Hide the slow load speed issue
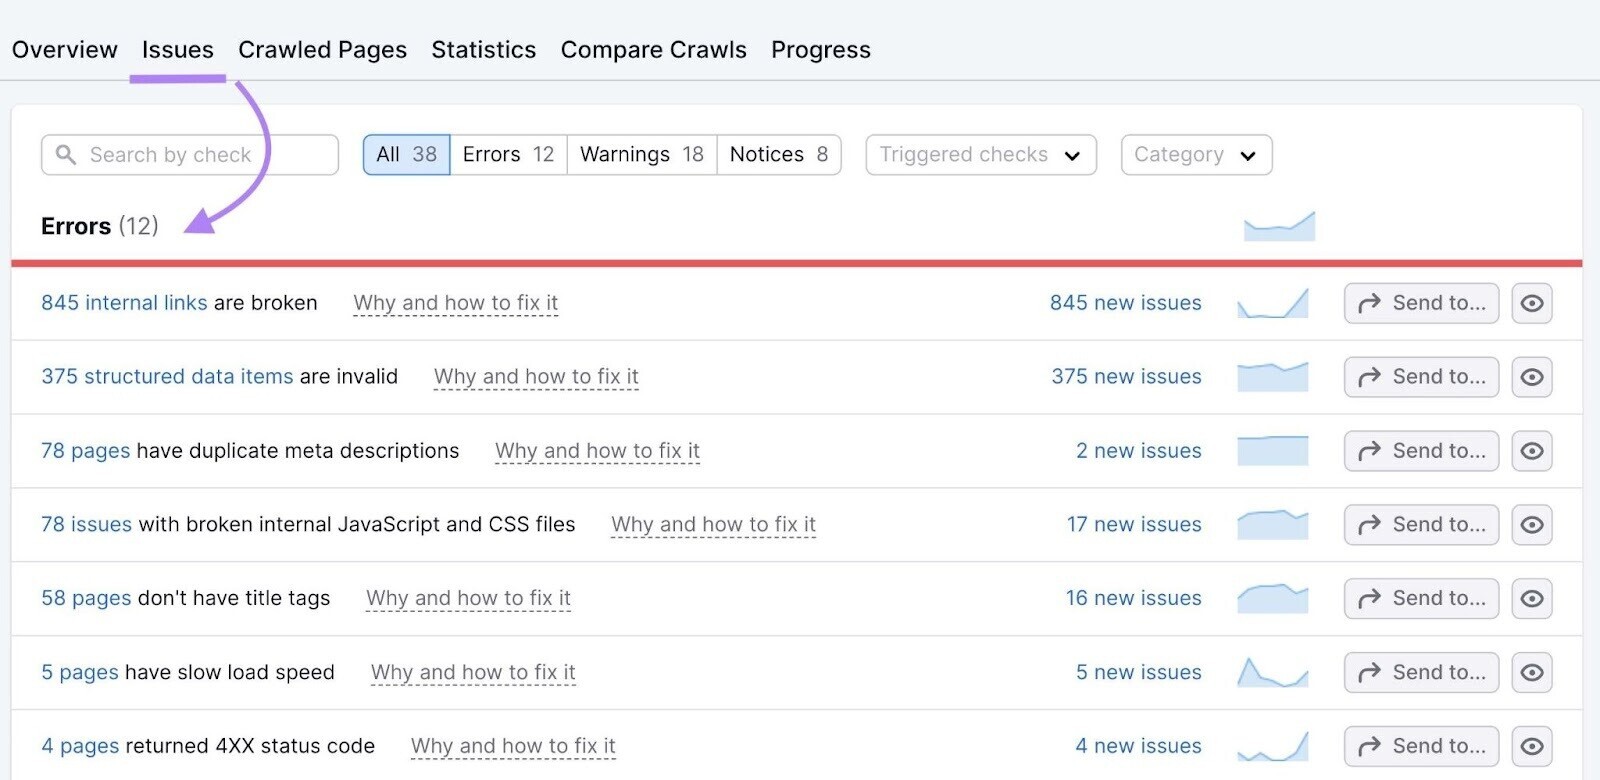Viewport: 1600px width, 780px height. click(1531, 672)
